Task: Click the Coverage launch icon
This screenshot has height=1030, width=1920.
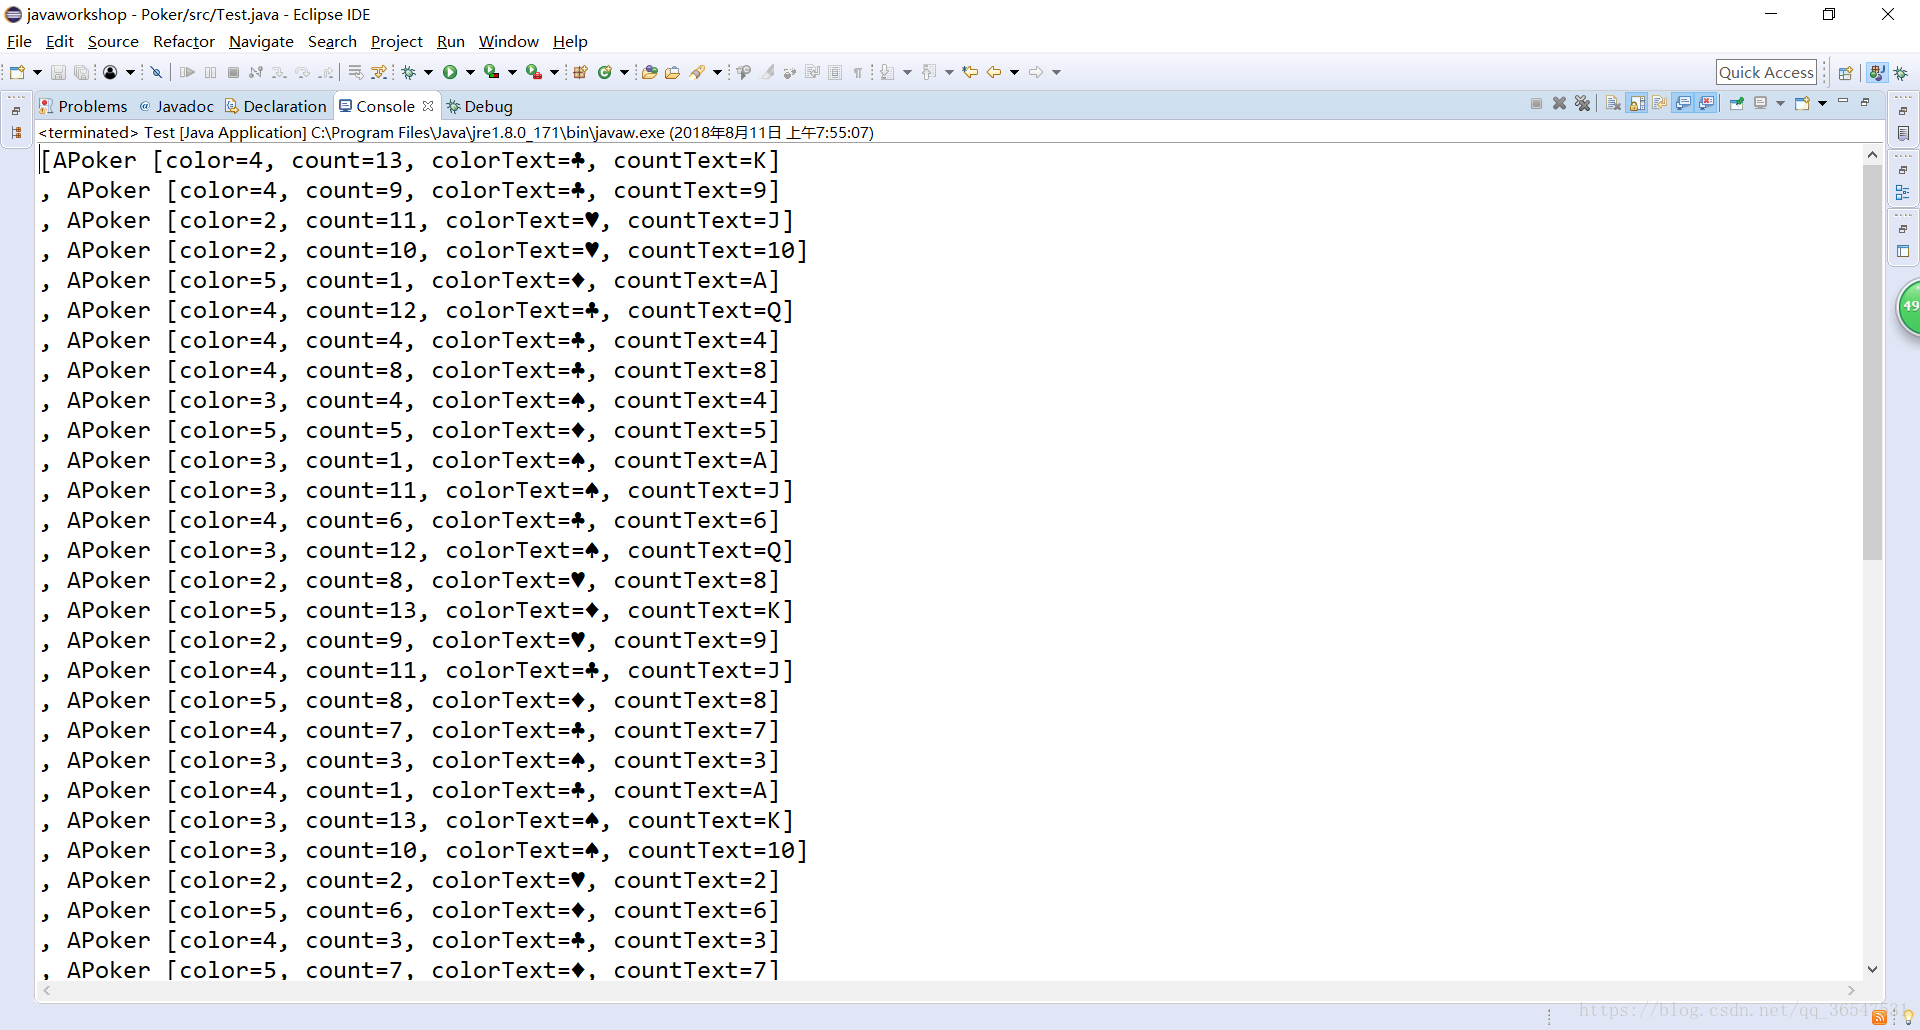Action: tap(491, 72)
